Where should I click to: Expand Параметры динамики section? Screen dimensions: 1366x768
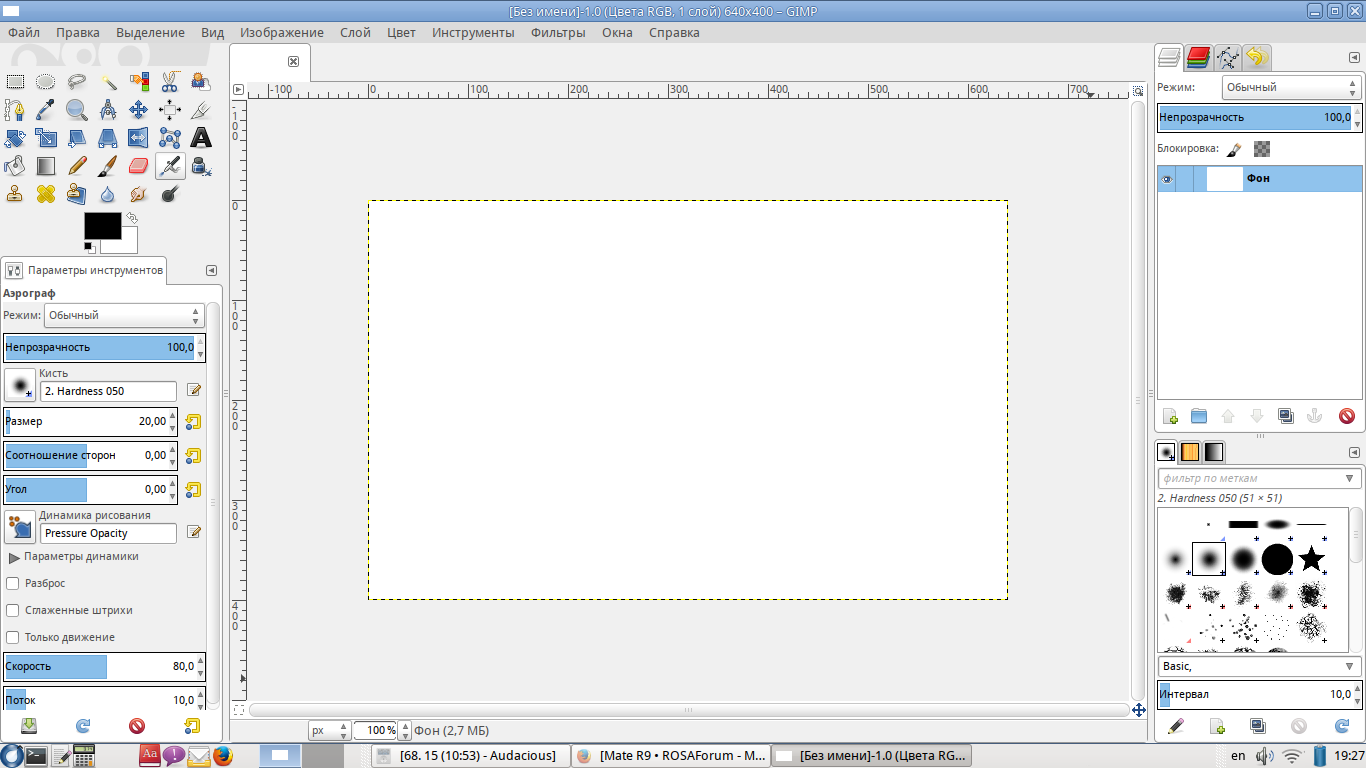14,557
